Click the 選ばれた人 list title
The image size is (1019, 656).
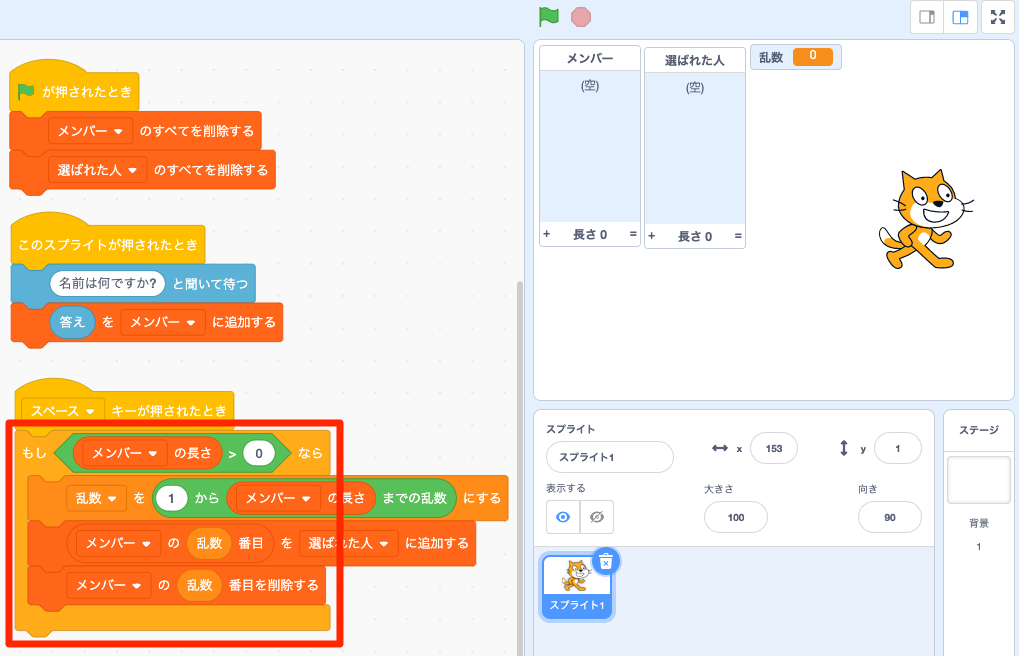coord(695,60)
